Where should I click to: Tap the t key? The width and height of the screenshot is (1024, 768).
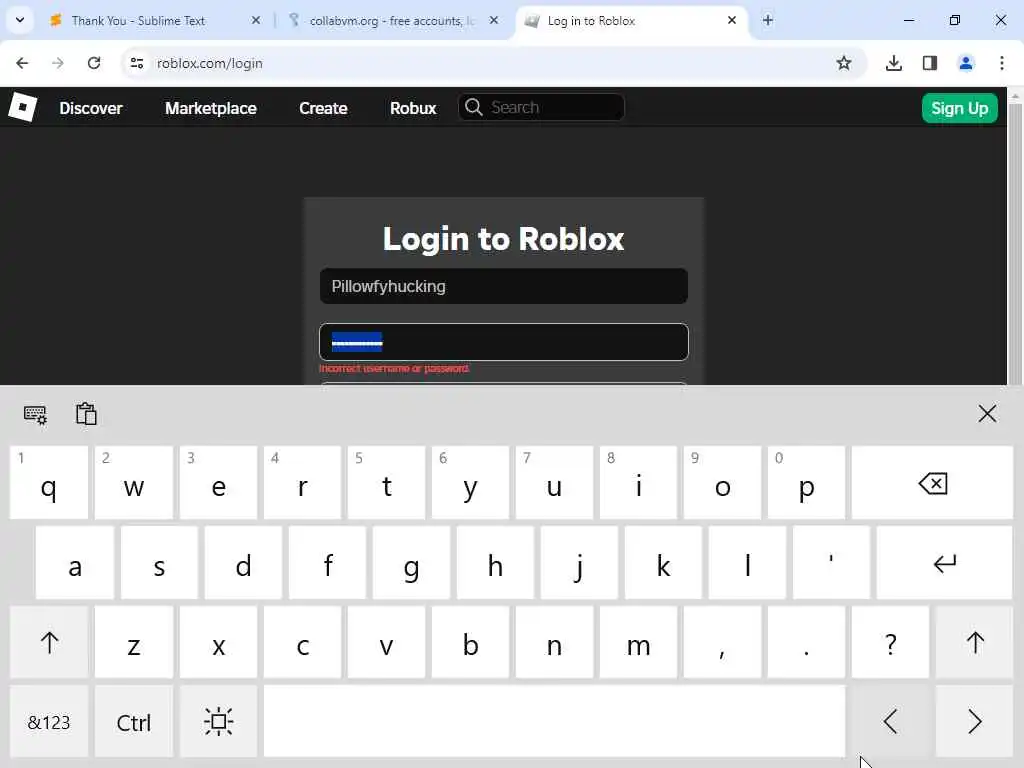click(x=386, y=483)
